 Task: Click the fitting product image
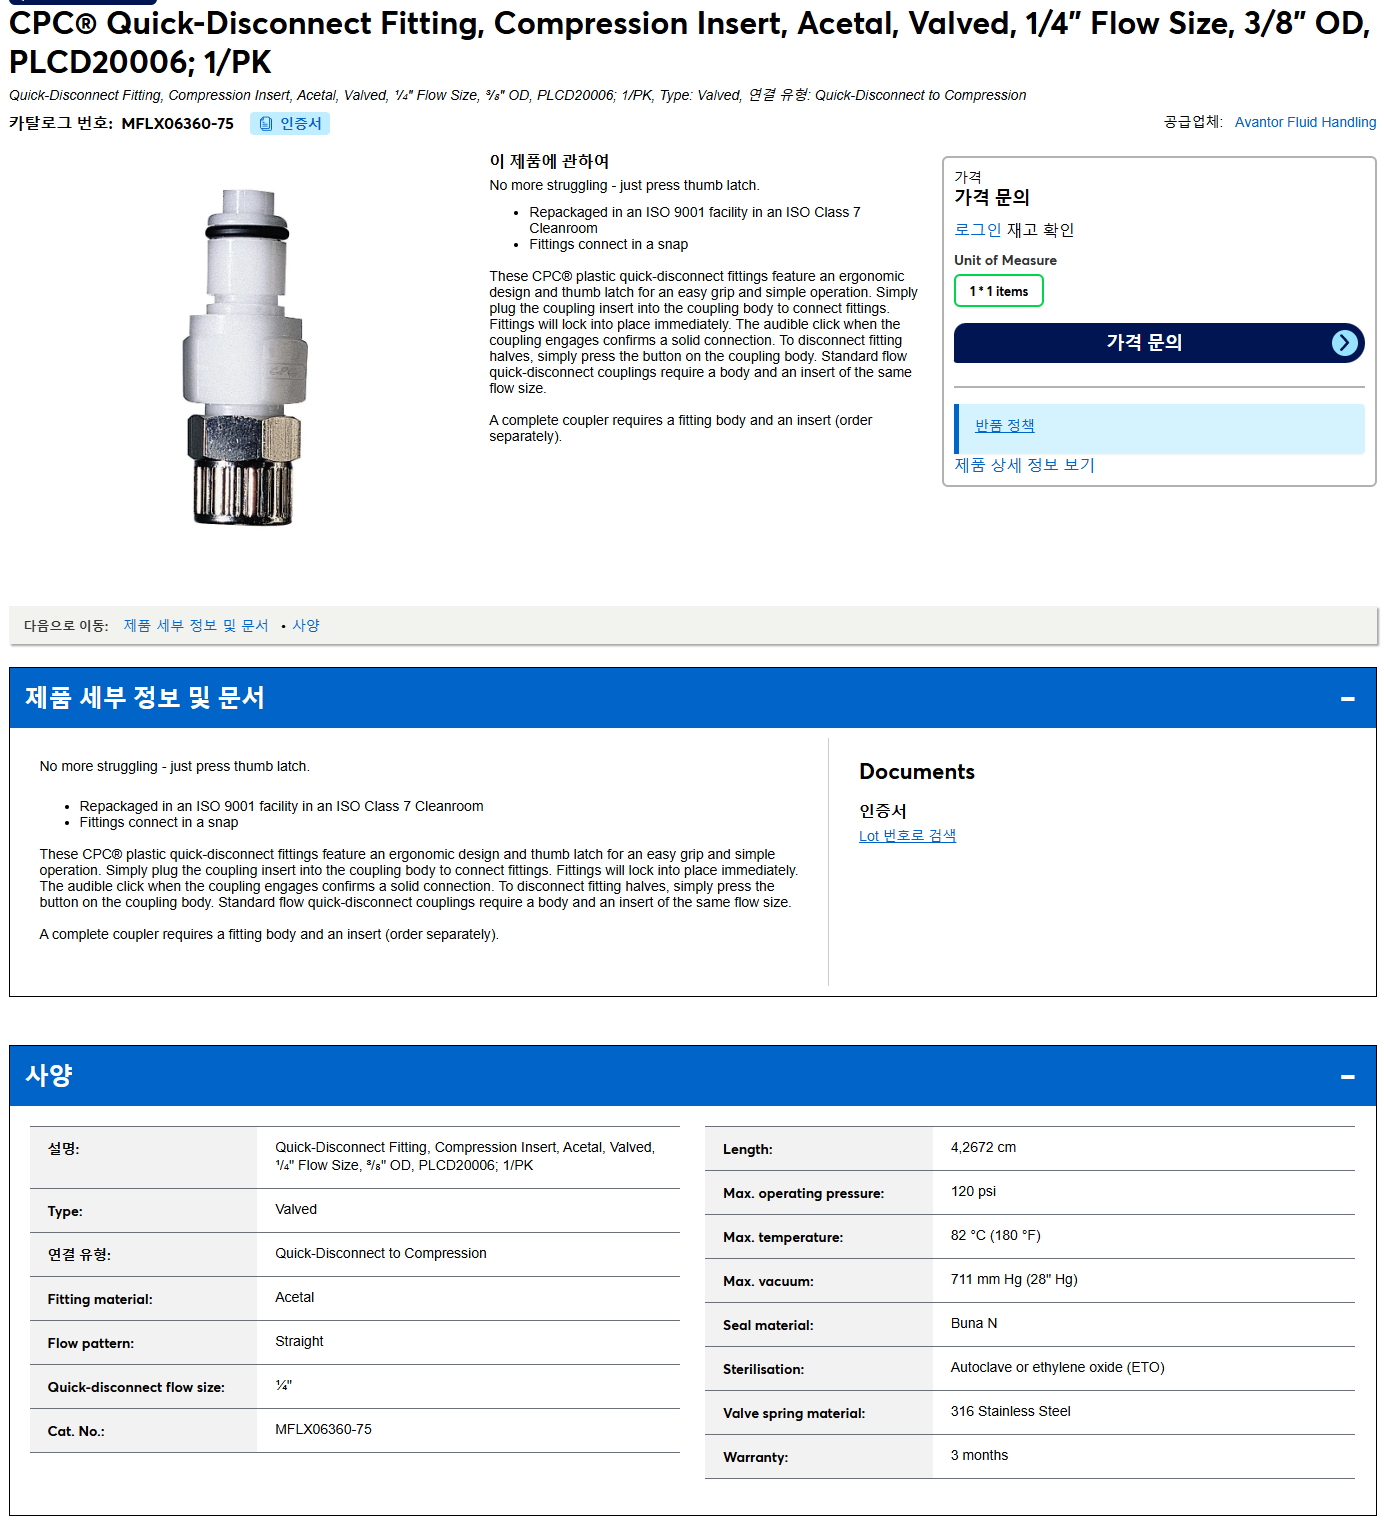245,357
